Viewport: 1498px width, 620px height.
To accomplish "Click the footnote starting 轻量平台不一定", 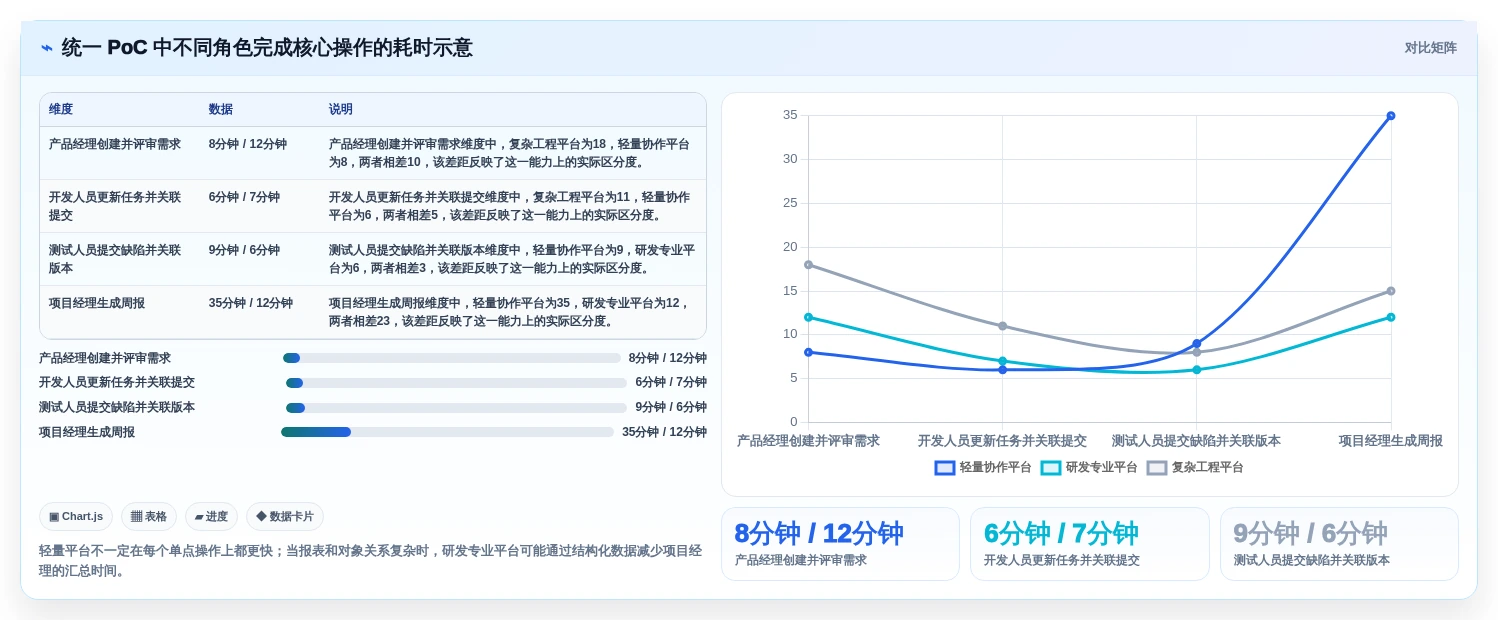I will pyautogui.click(x=370, y=561).
